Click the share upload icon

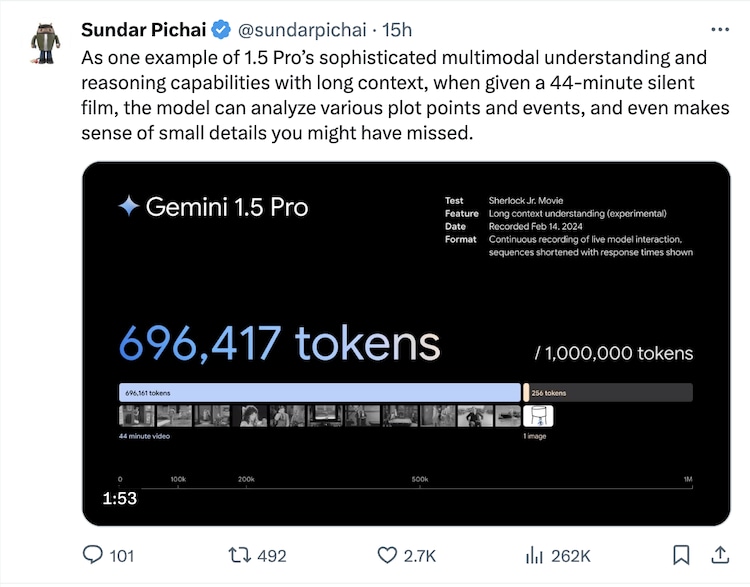point(718,554)
